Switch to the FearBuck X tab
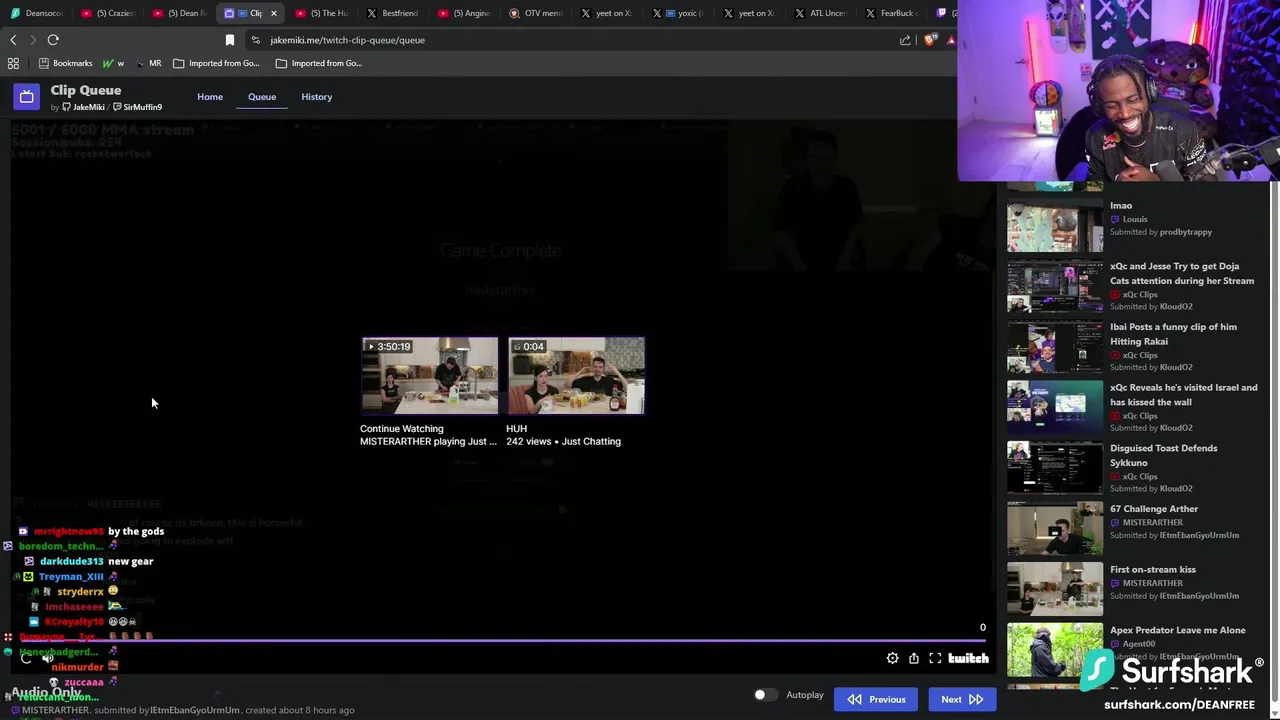This screenshot has height=720, width=1280. (892, 13)
